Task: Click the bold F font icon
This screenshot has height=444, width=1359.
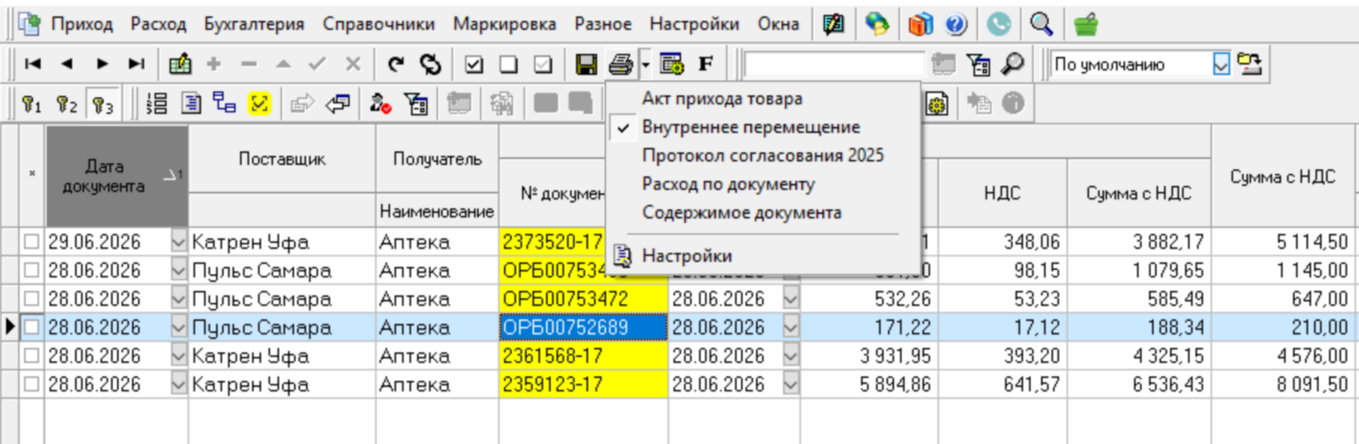Action: [x=705, y=64]
